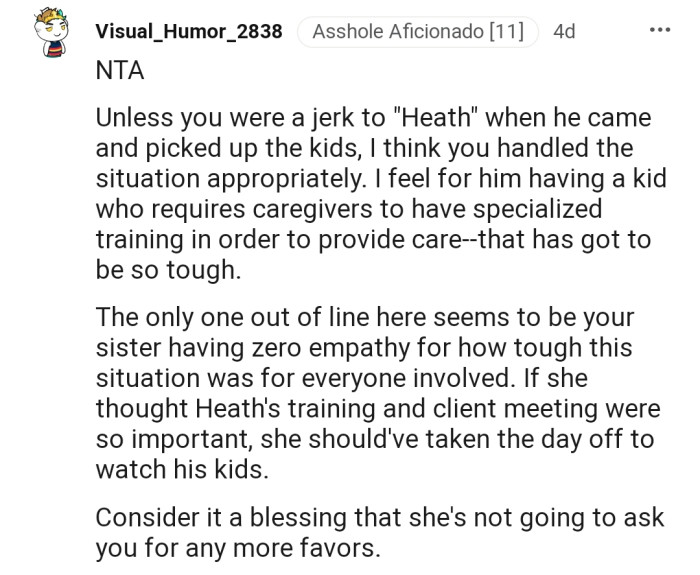Click the NTA verdict text
700x575 pixels.
click(x=119, y=72)
